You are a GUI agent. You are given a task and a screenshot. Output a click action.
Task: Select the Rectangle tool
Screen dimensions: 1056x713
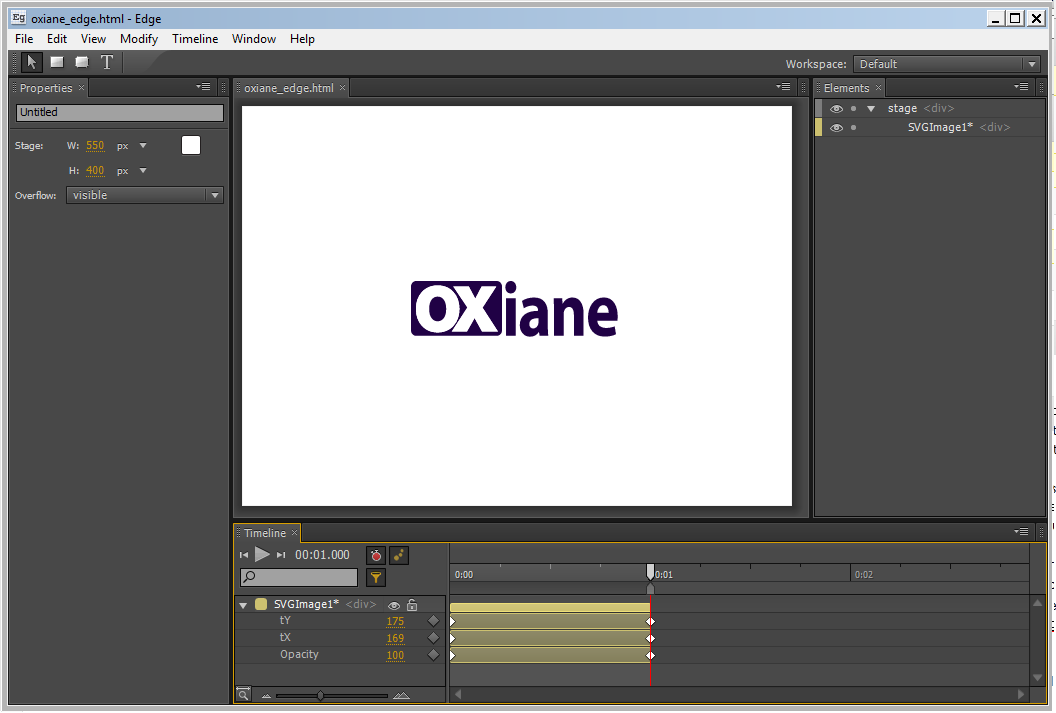point(57,63)
